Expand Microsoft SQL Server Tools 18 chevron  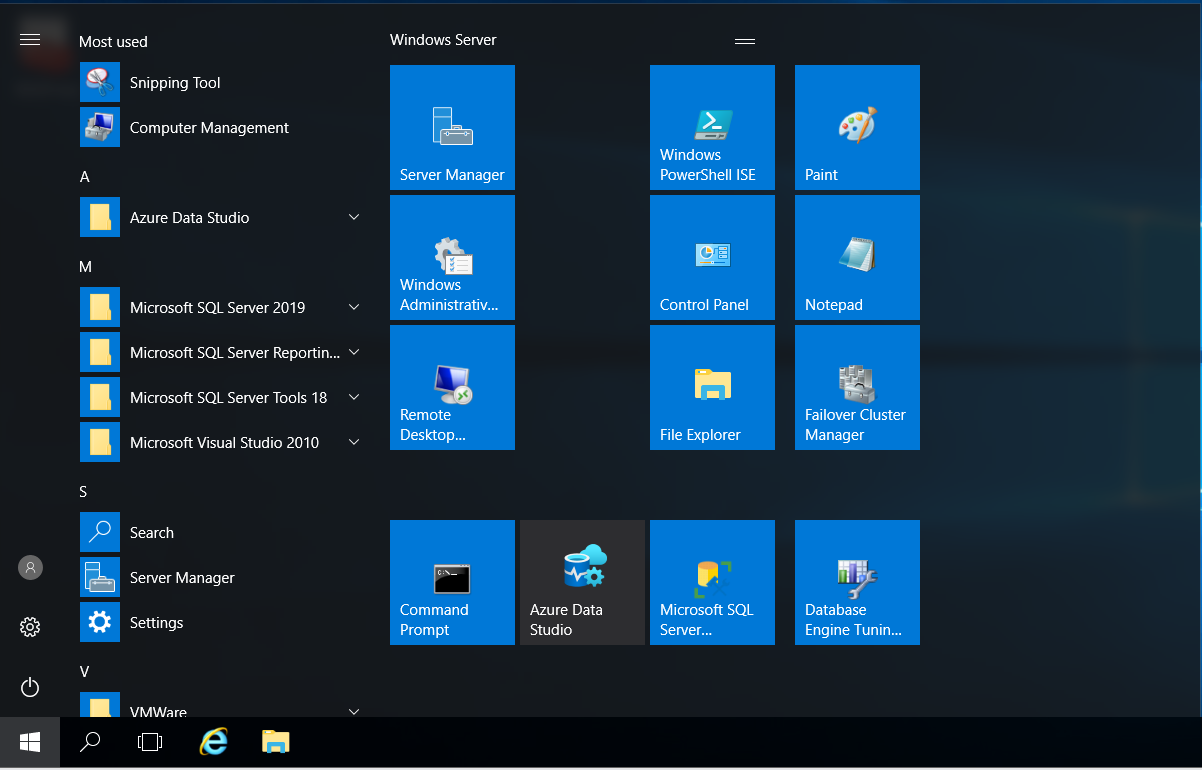(354, 397)
